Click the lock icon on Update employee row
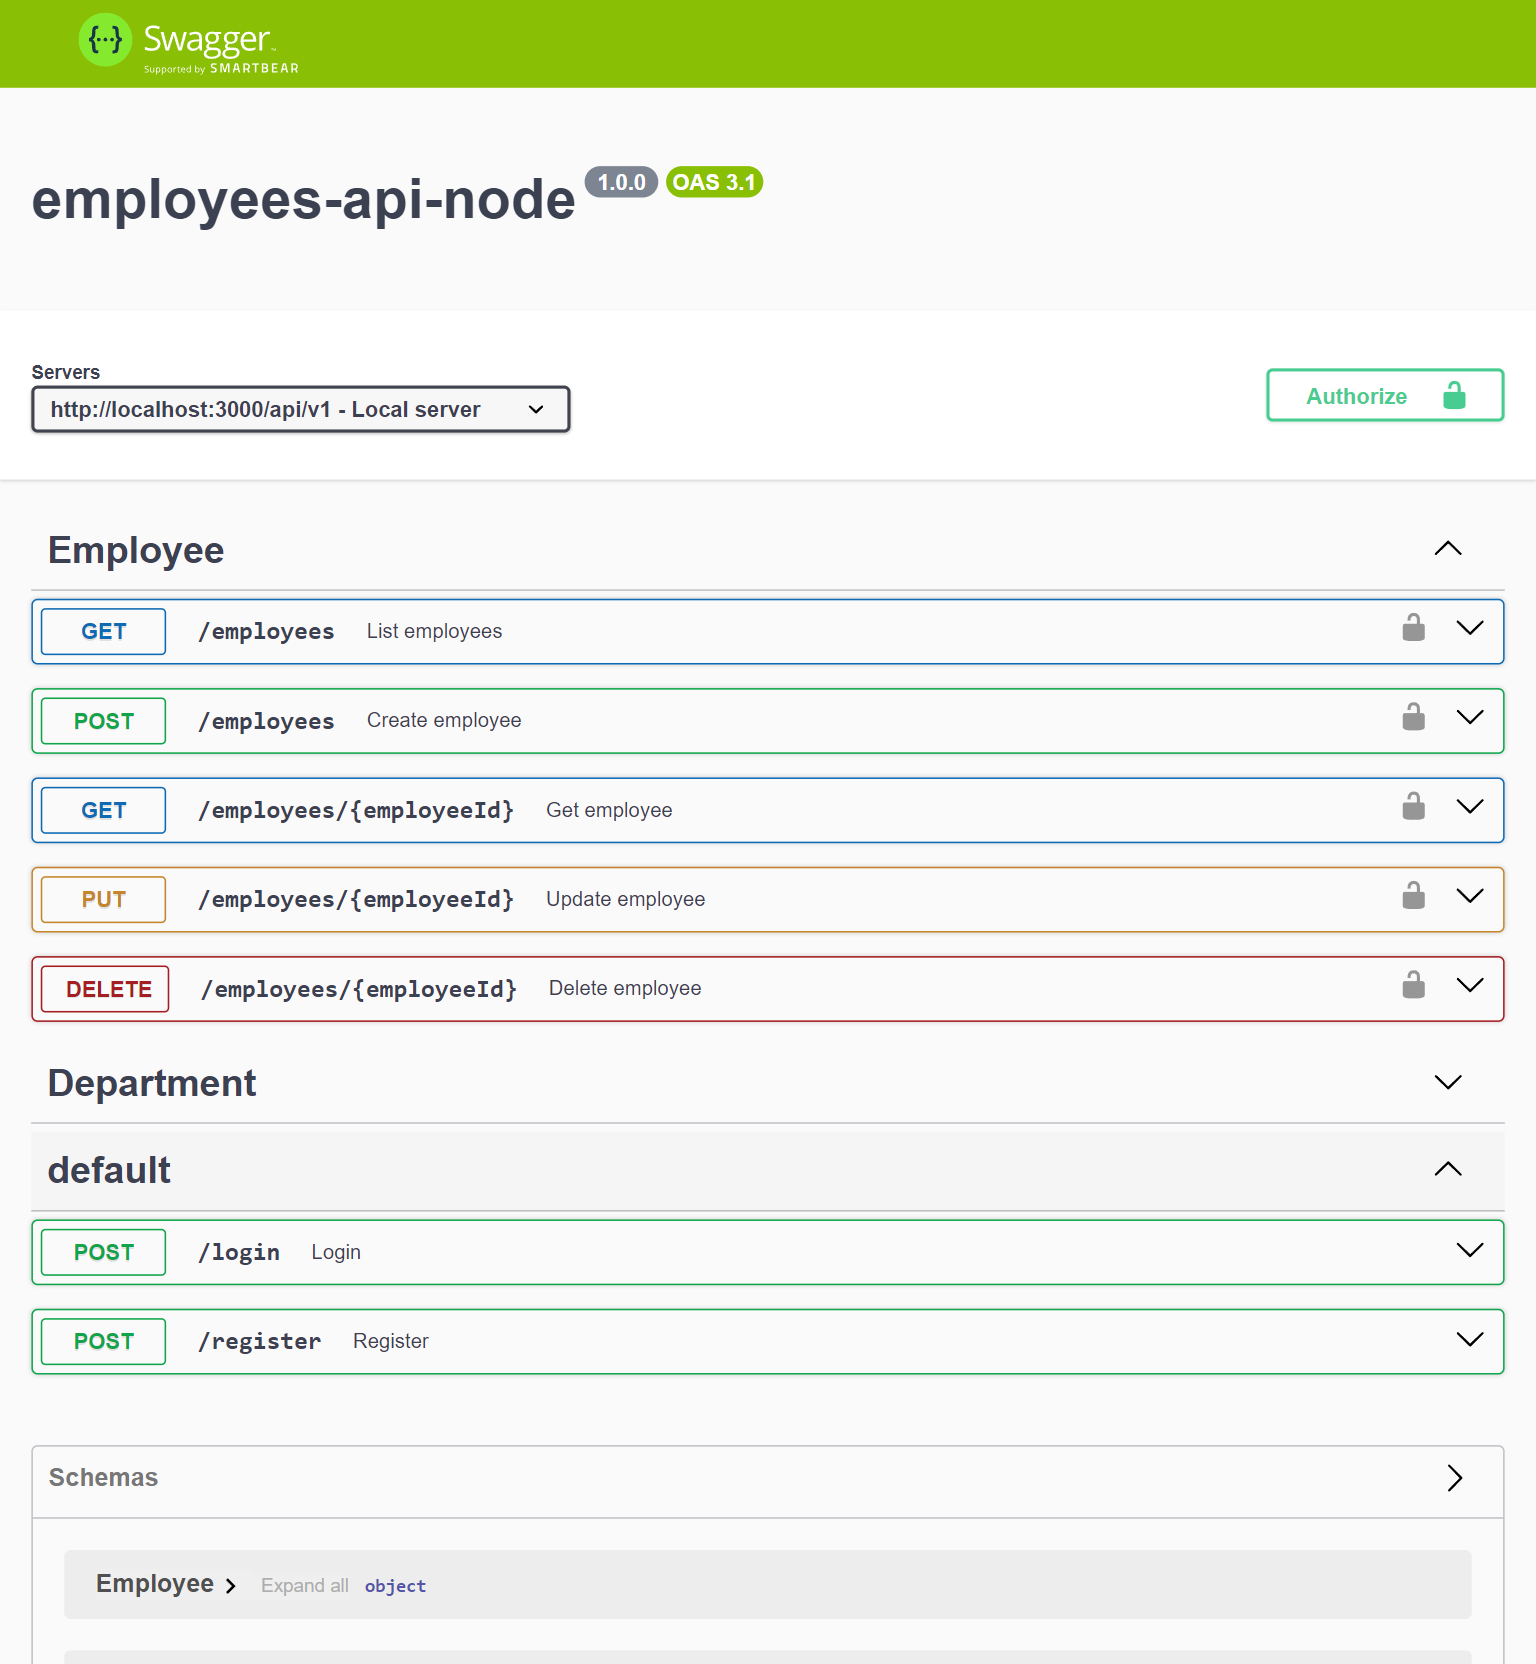This screenshot has height=1664, width=1536. 1413,895
